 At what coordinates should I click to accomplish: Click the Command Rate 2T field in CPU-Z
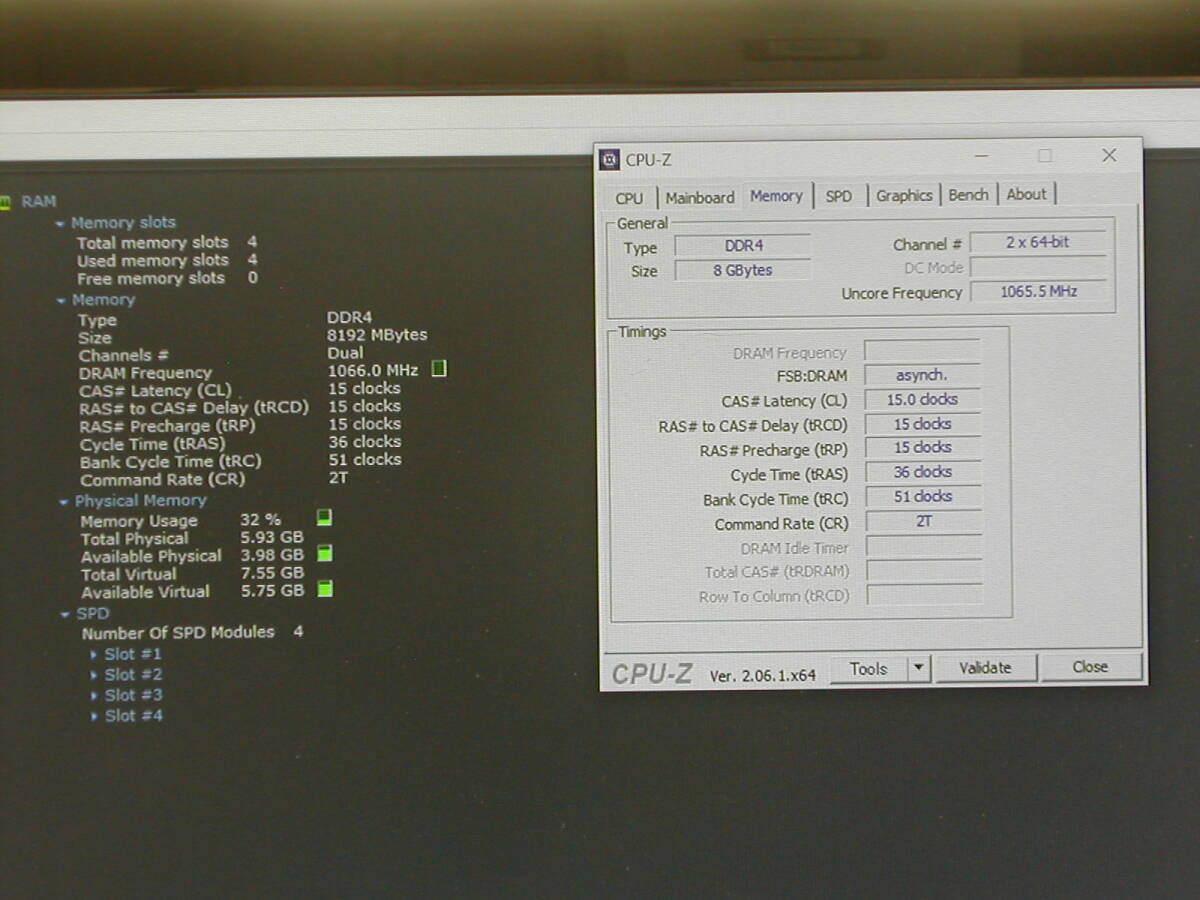922,521
